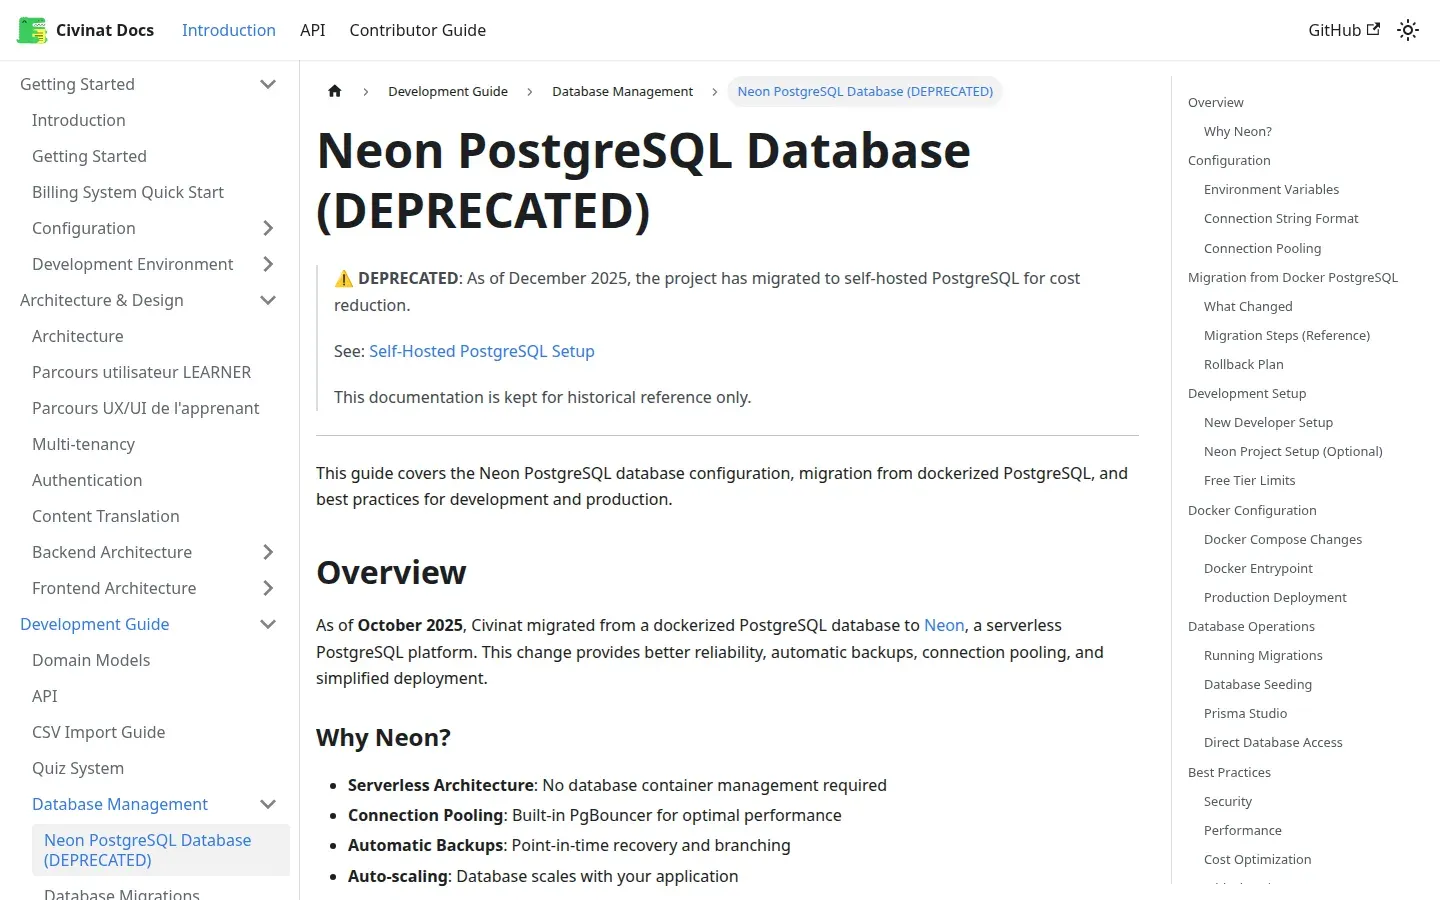
Task: Jump to Running Migrations section
Action: pos(1263,655)
